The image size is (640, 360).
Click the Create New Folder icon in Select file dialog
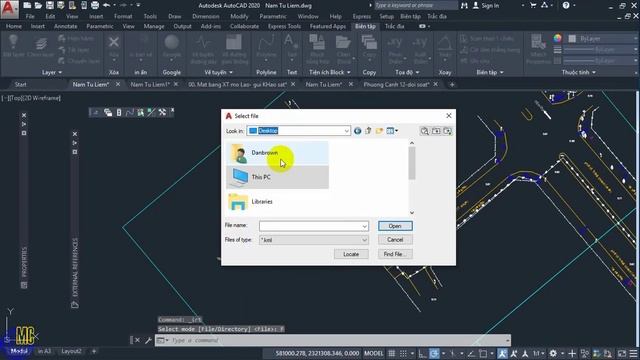379,131
